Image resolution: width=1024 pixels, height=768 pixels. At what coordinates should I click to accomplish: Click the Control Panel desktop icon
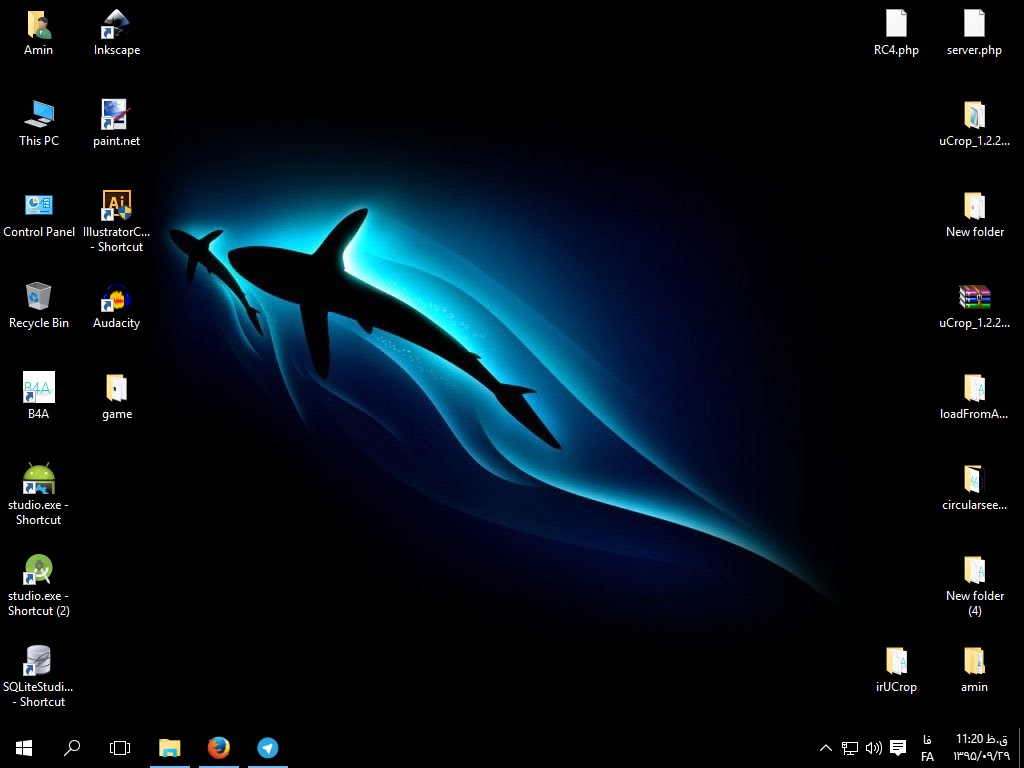tap(38, 207)
